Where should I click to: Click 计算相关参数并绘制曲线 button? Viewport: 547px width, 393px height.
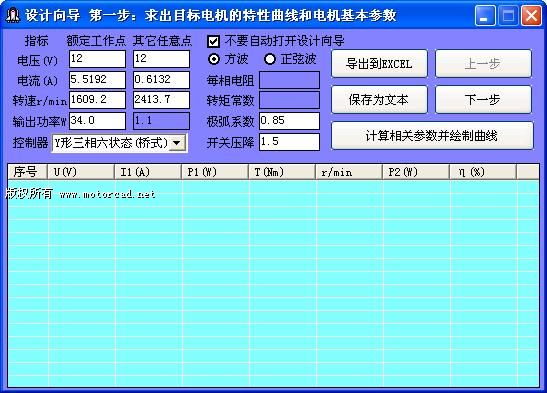pos(432,135)
